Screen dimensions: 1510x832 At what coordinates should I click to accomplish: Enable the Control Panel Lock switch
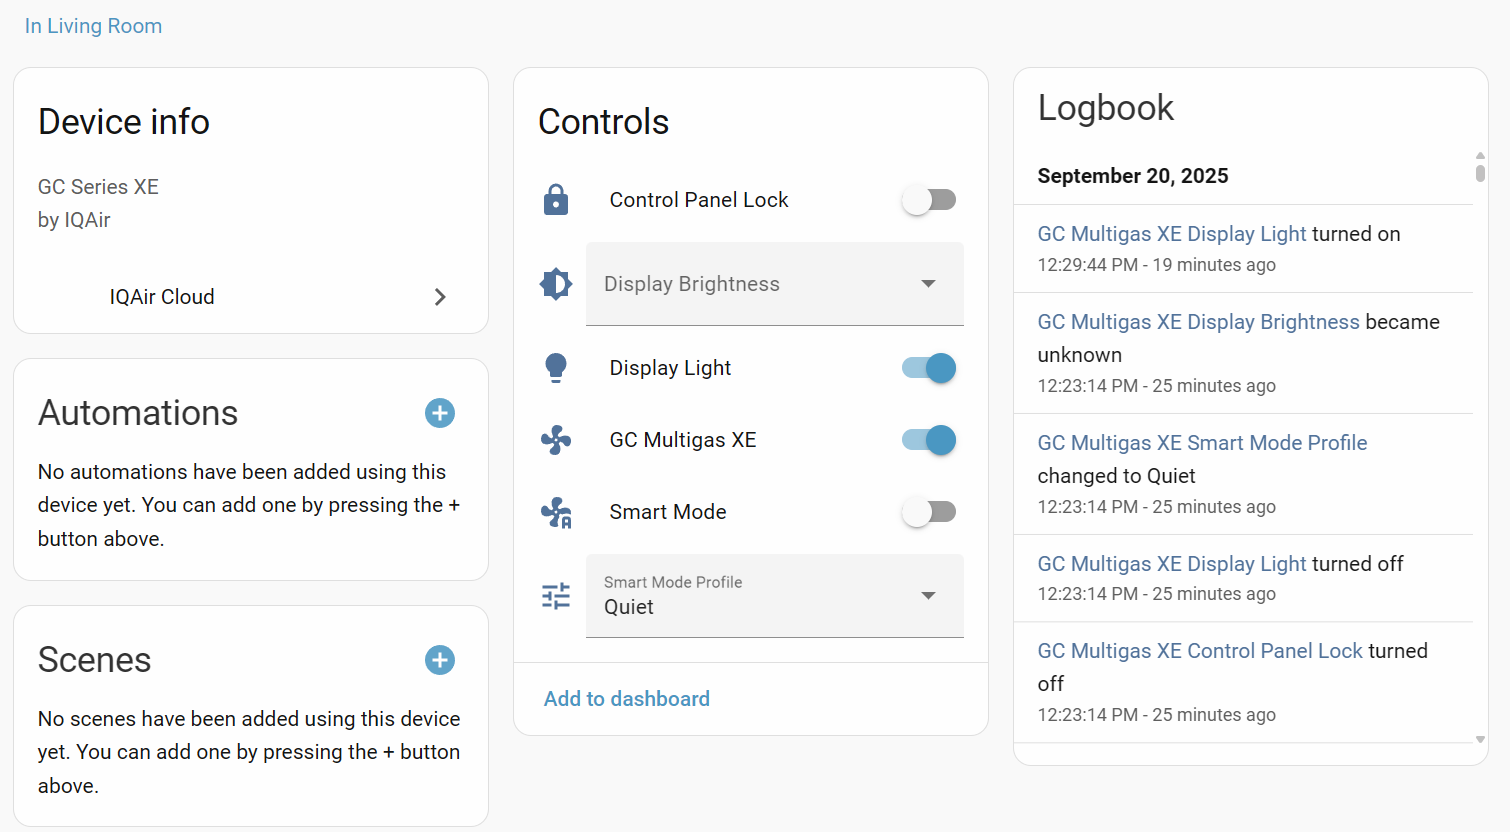[x=929, y=200]
